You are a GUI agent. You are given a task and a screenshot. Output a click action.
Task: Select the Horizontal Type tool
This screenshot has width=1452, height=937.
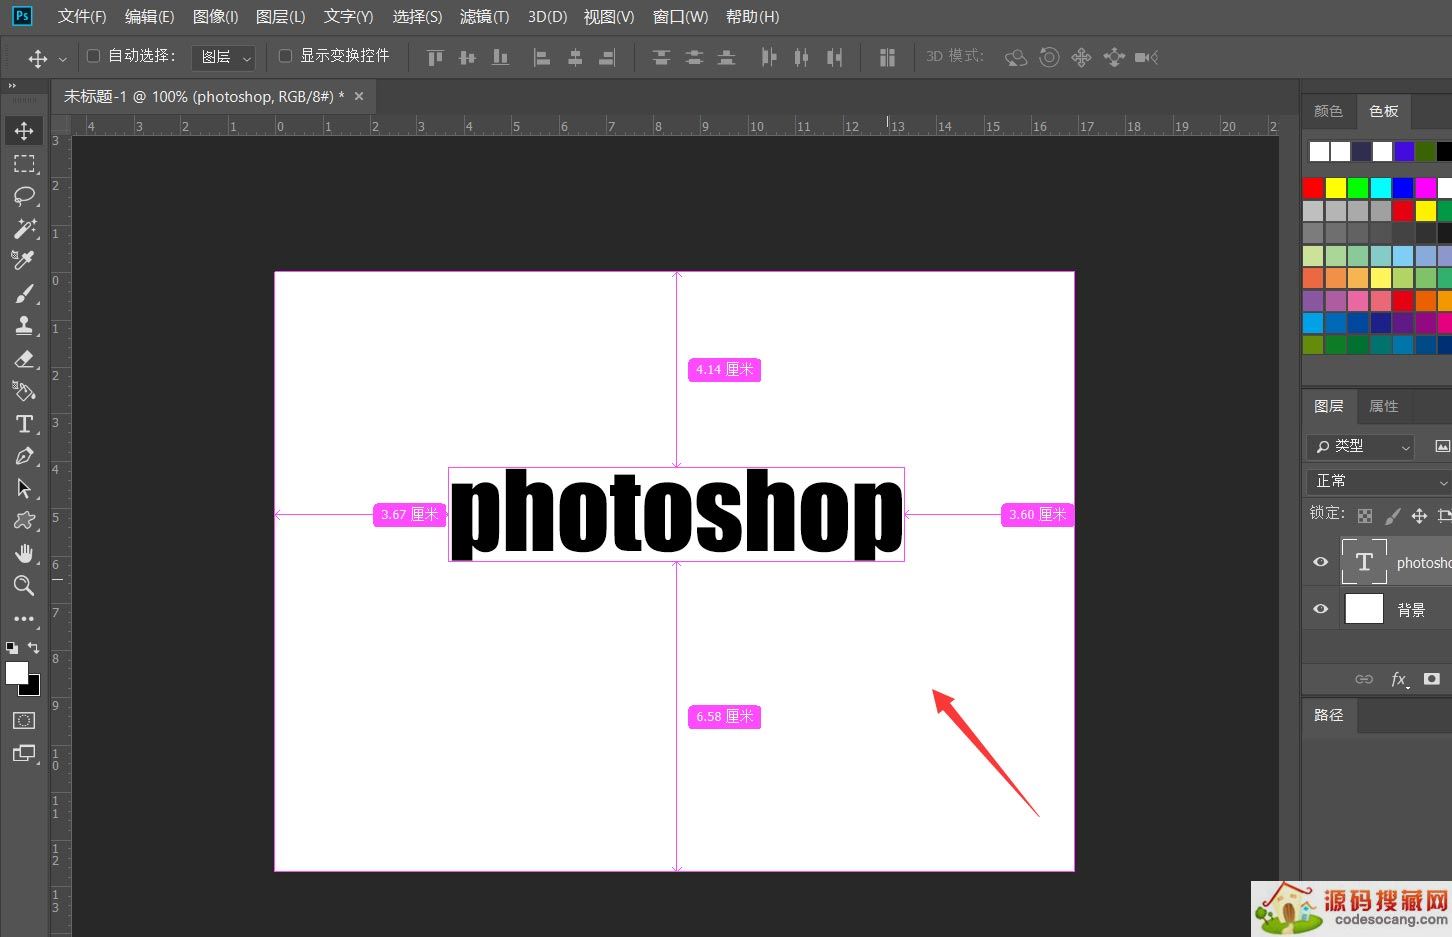click(x=24, y=424)
